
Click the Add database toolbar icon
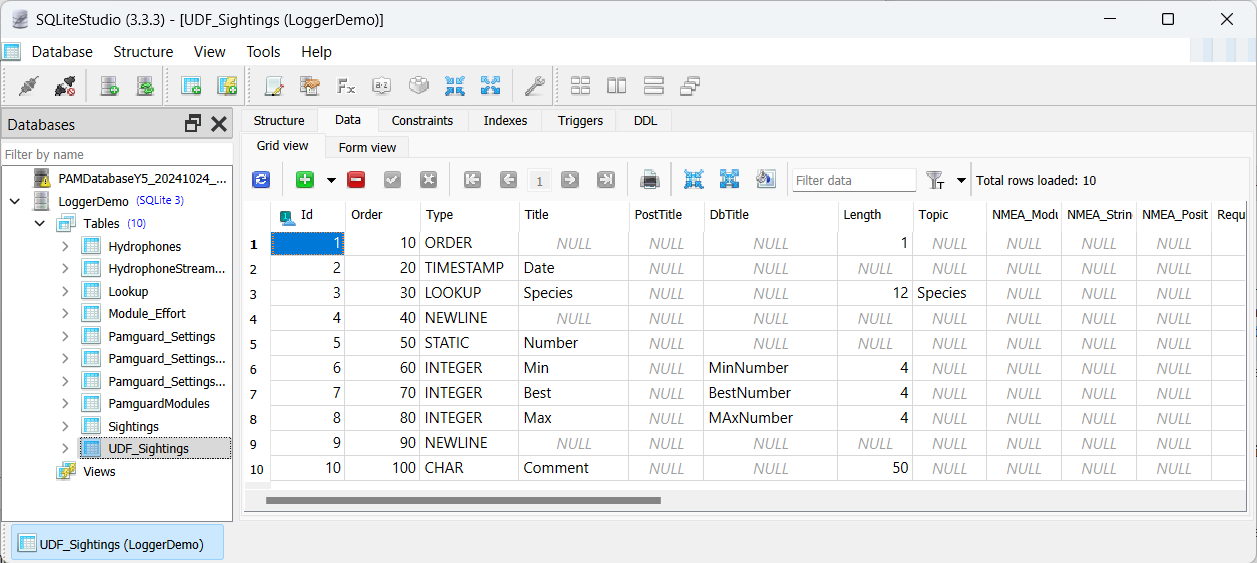coord(109,86)
